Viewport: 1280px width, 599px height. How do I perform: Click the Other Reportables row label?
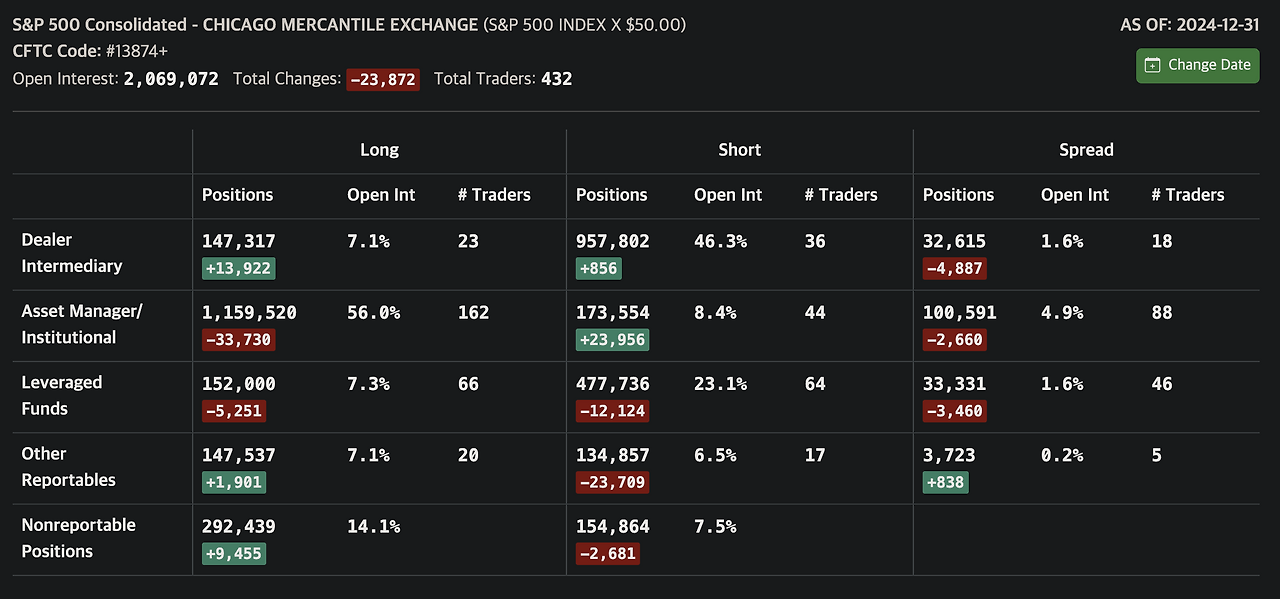(68, 467)
